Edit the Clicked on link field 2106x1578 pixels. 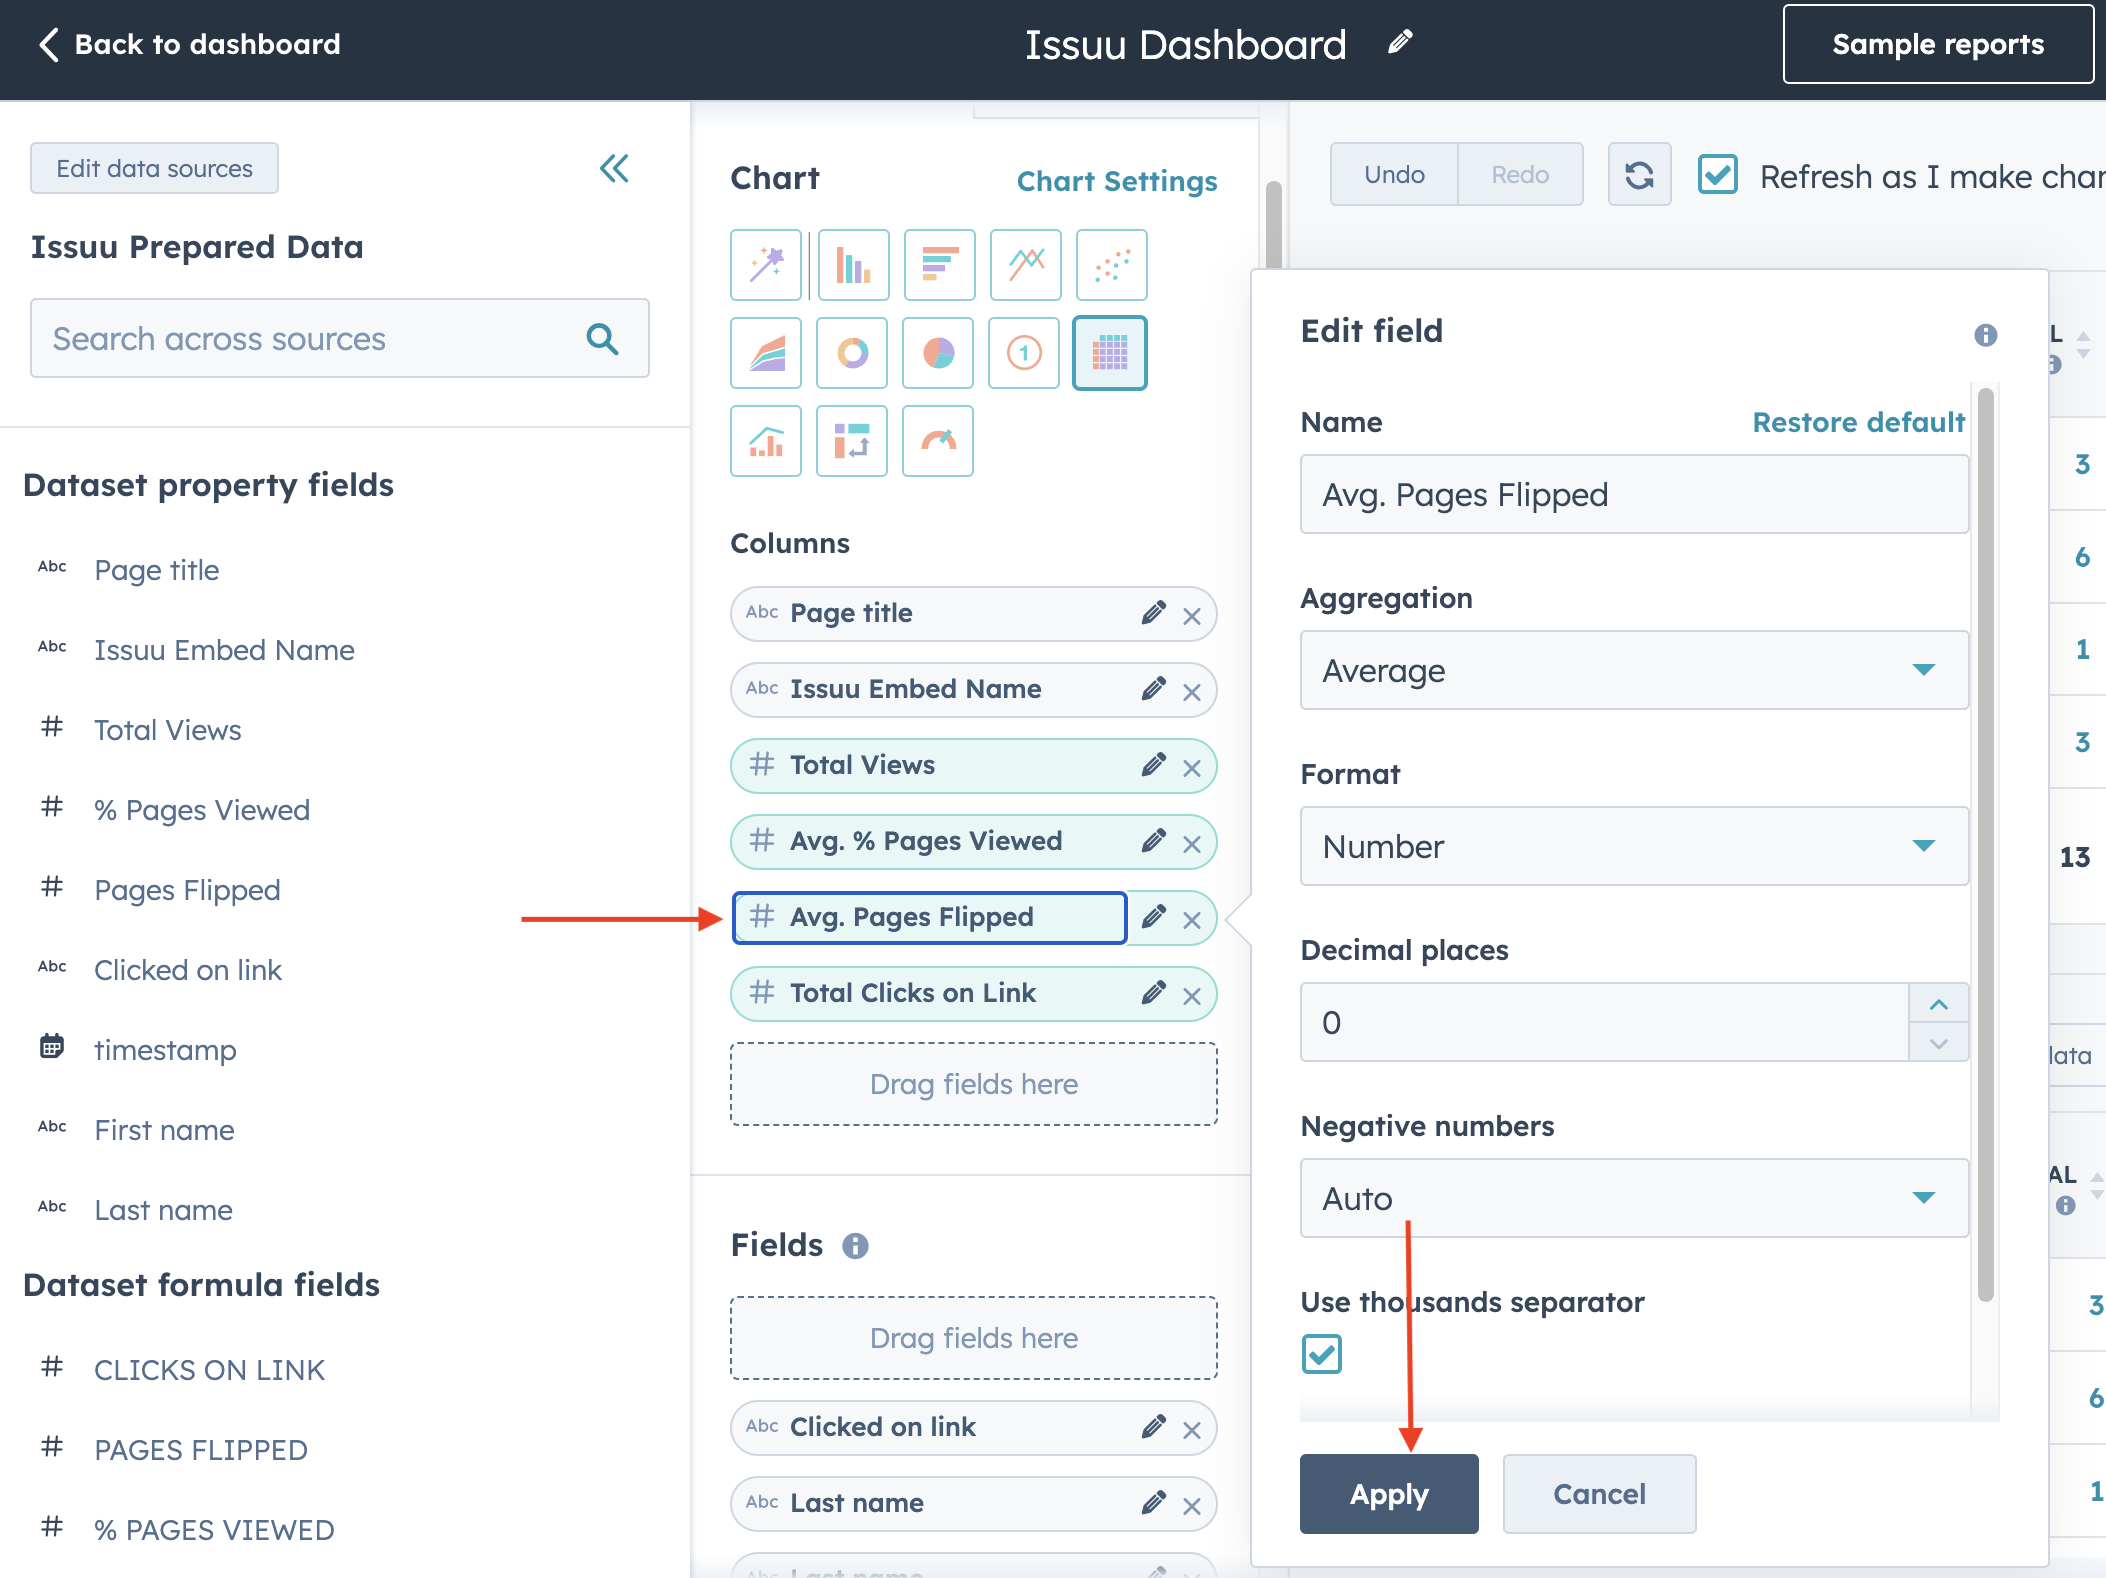[1153, 1427]
